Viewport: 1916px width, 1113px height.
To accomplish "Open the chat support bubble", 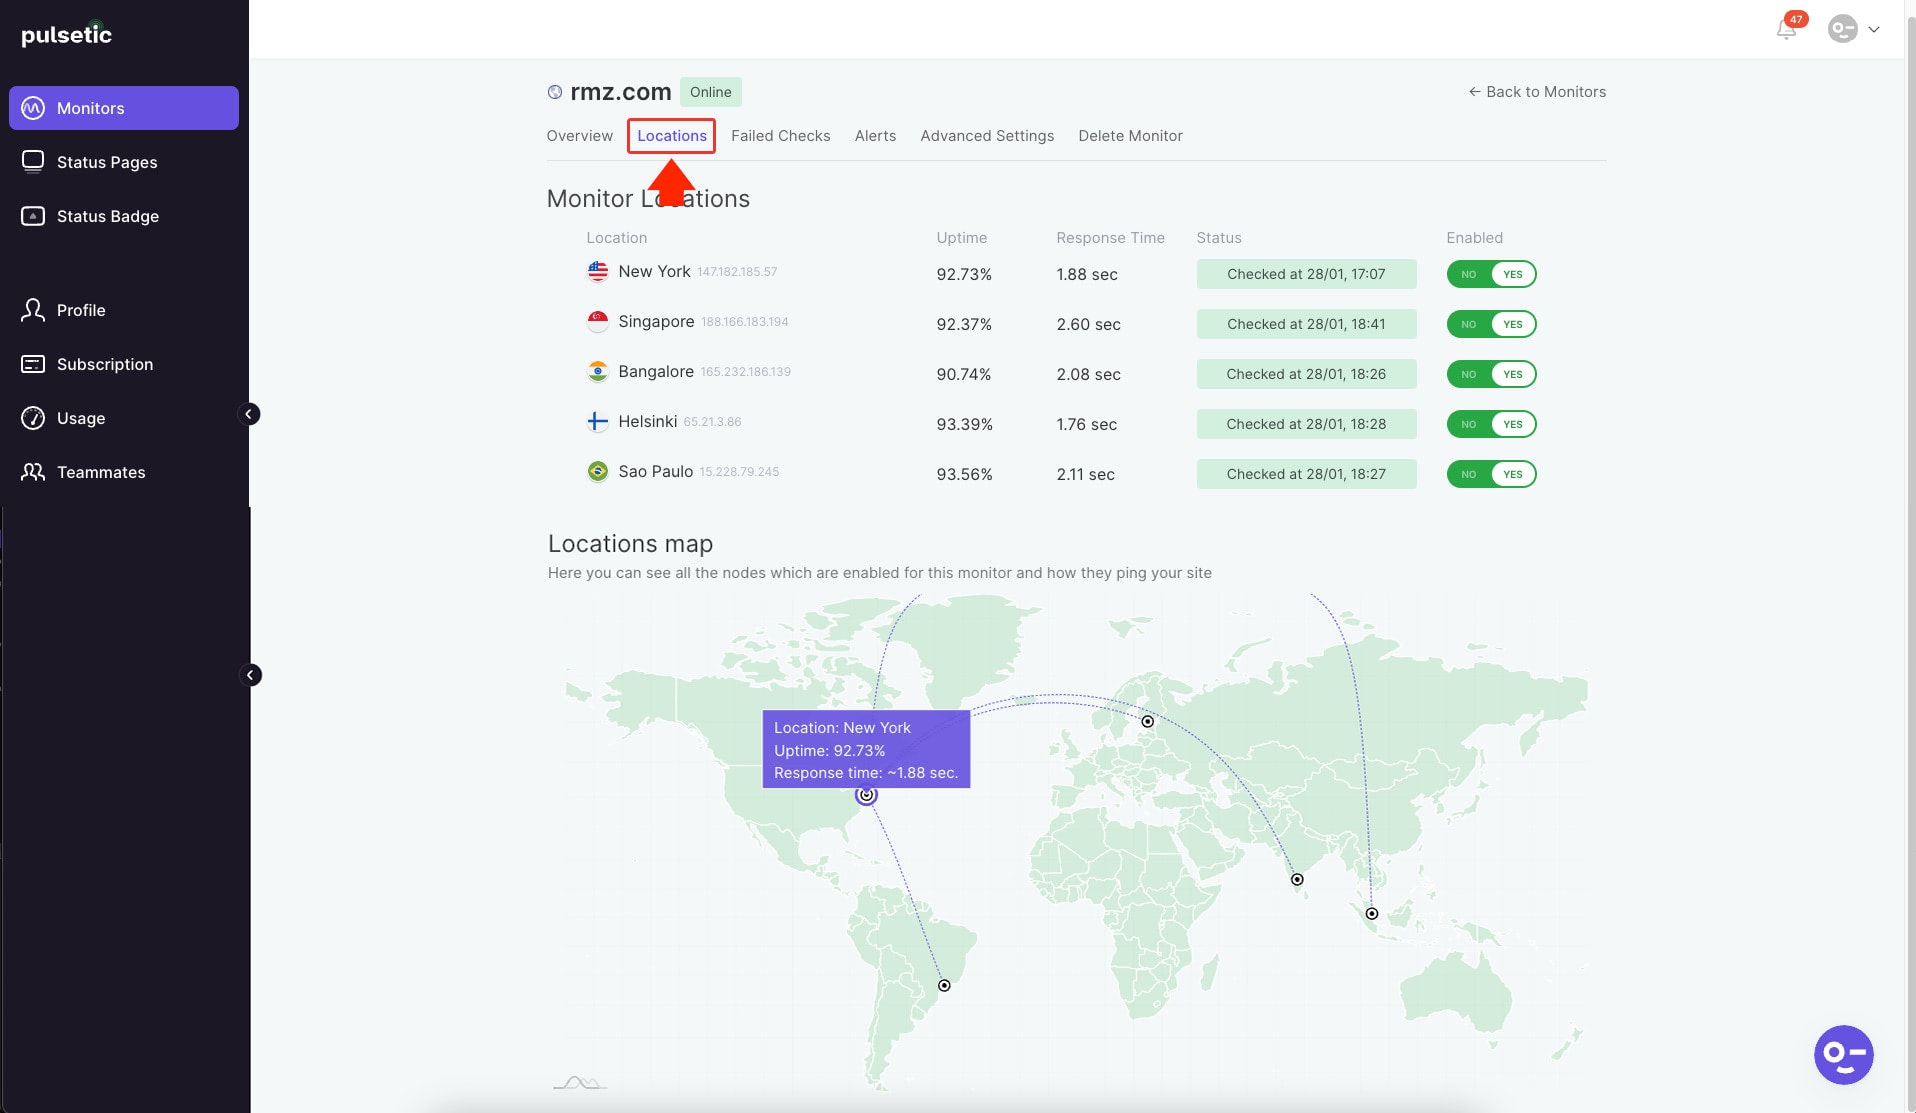I will [x=1843, y=1054].
